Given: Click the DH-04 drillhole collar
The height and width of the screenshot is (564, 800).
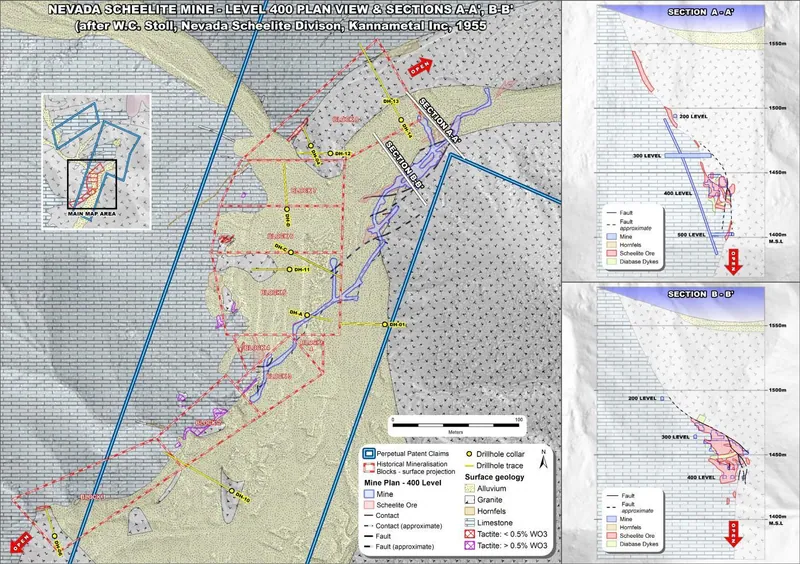Looking at the screenshot, I should pyautogui.click(x=311, y=146).
